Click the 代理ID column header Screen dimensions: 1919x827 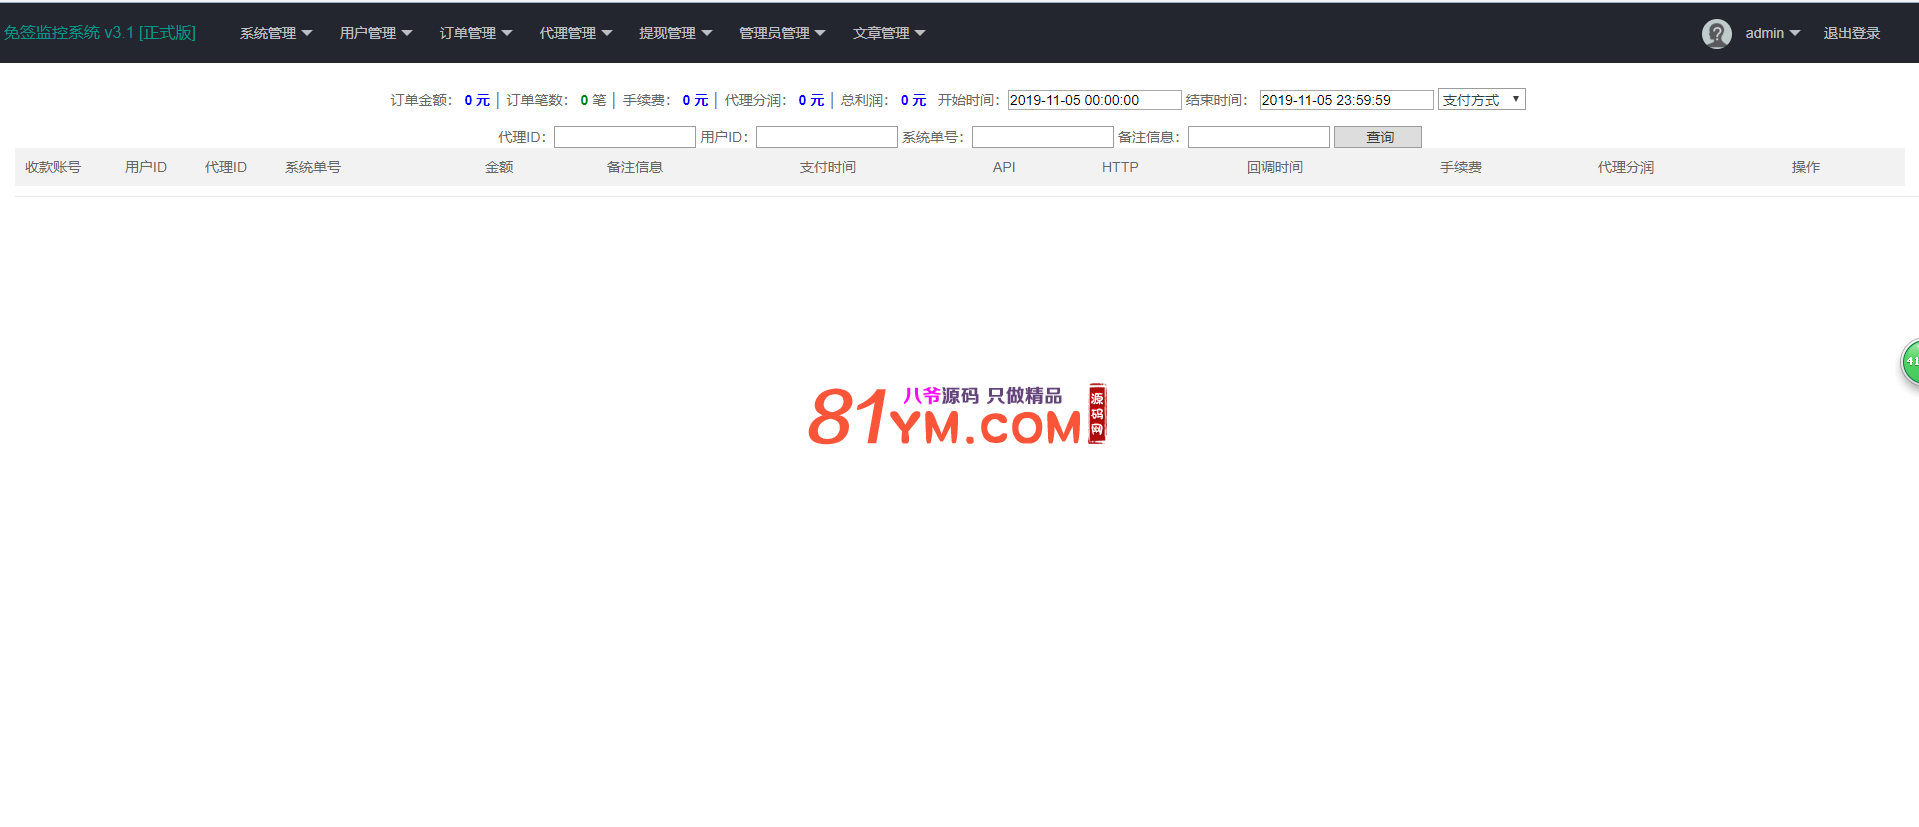point(226,167)
